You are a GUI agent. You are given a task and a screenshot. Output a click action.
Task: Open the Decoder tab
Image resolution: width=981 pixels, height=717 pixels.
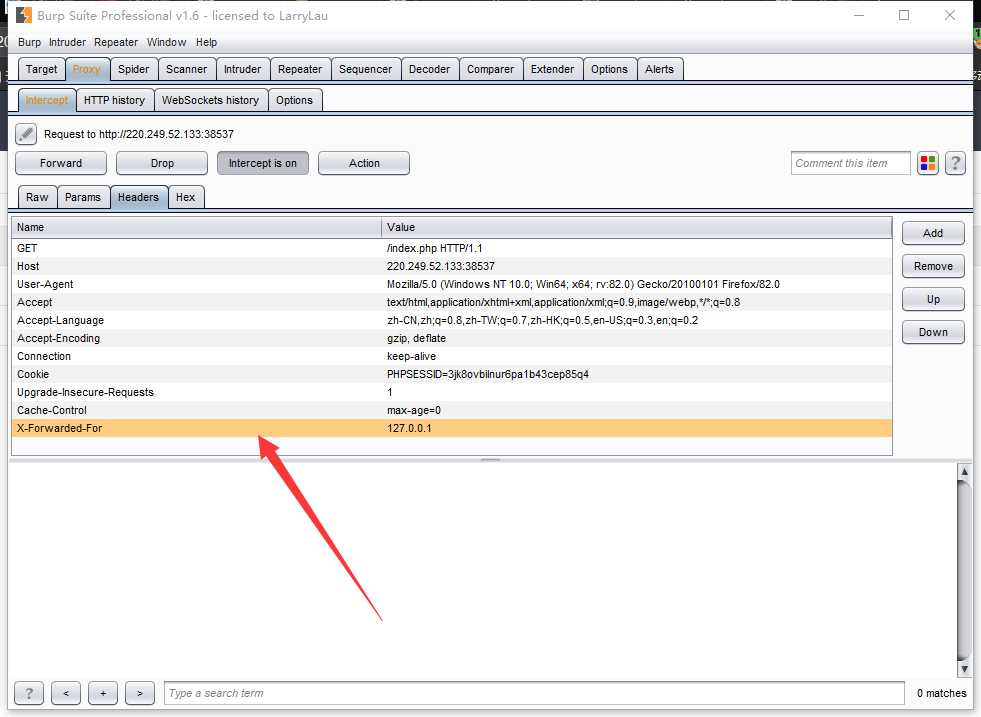[429, 69]
